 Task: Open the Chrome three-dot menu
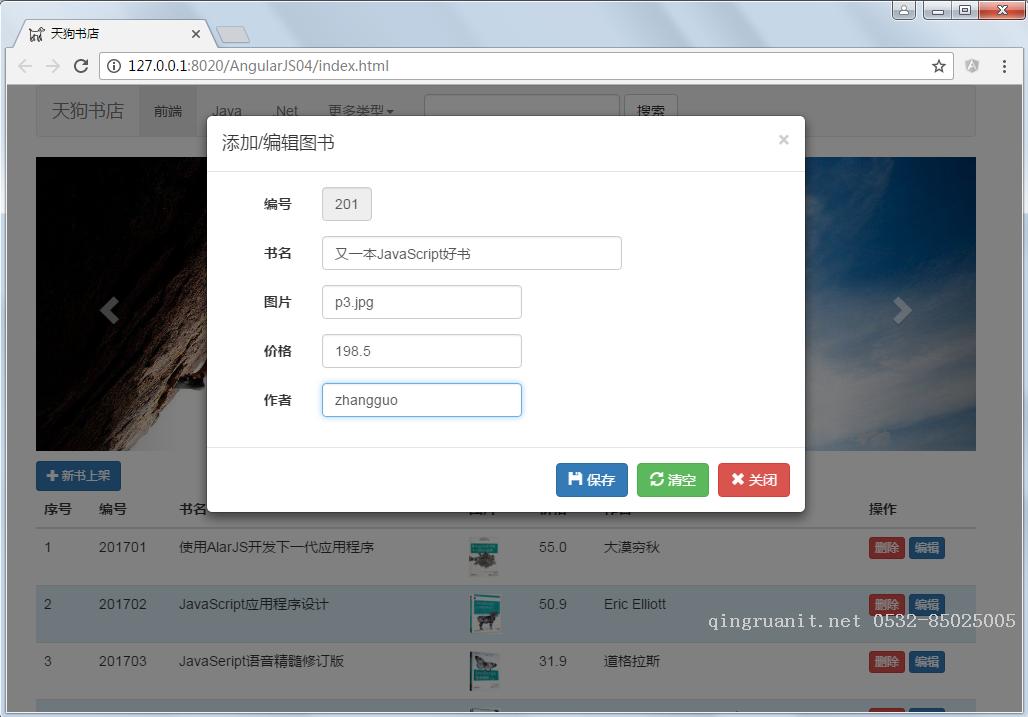coord(1004,66)
